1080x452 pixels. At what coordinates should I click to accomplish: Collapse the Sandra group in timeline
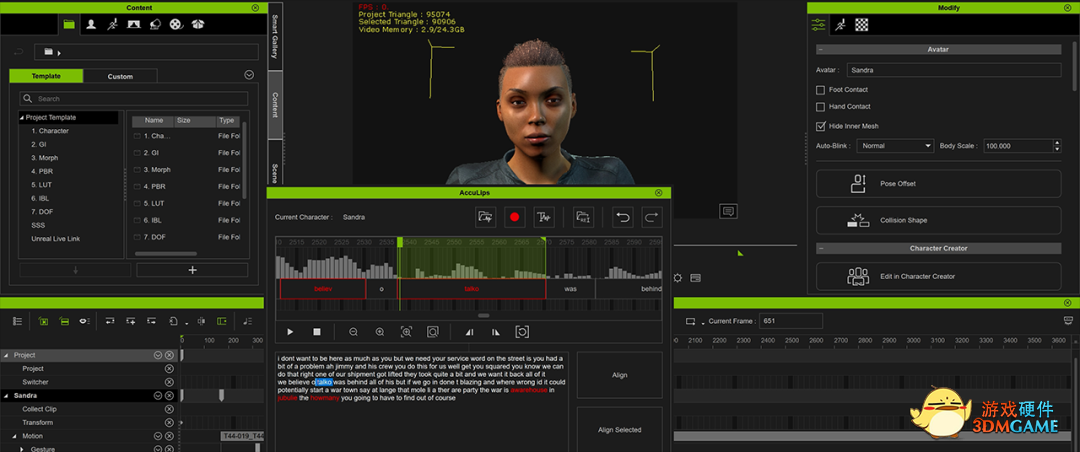tap(6, 396)
